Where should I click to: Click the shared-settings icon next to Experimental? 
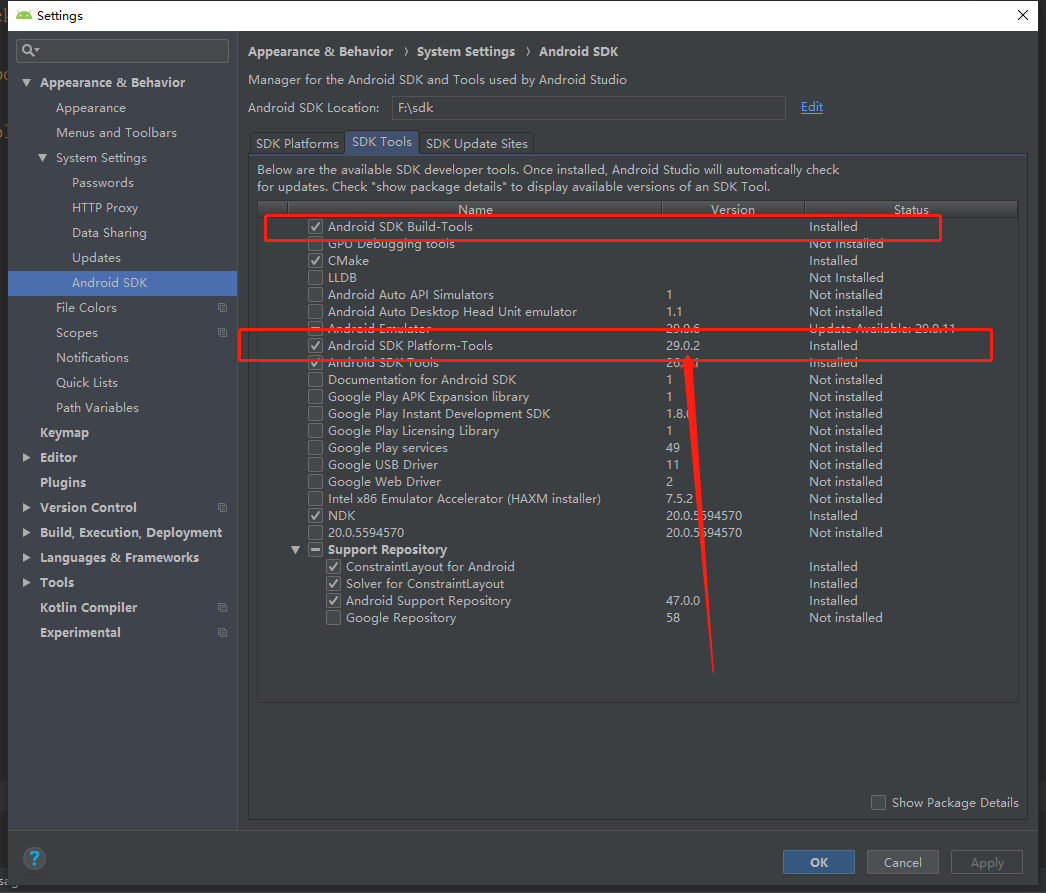[222, 632]
